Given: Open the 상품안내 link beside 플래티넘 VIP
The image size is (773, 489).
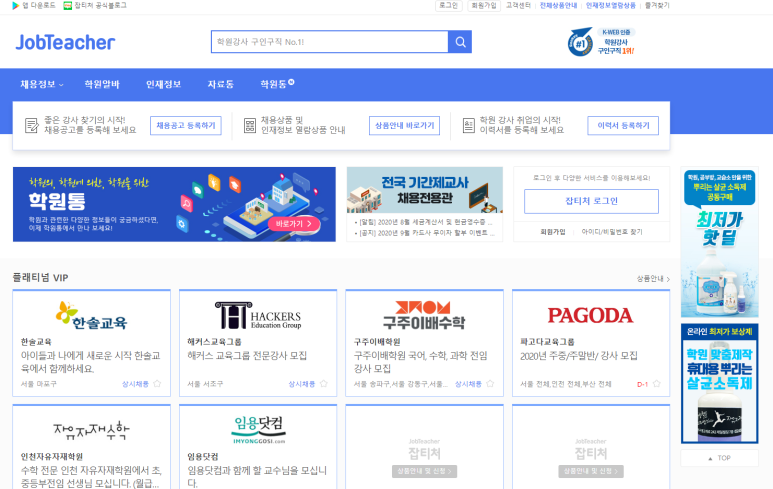Looking at the screenshot, I should point(653,279).
